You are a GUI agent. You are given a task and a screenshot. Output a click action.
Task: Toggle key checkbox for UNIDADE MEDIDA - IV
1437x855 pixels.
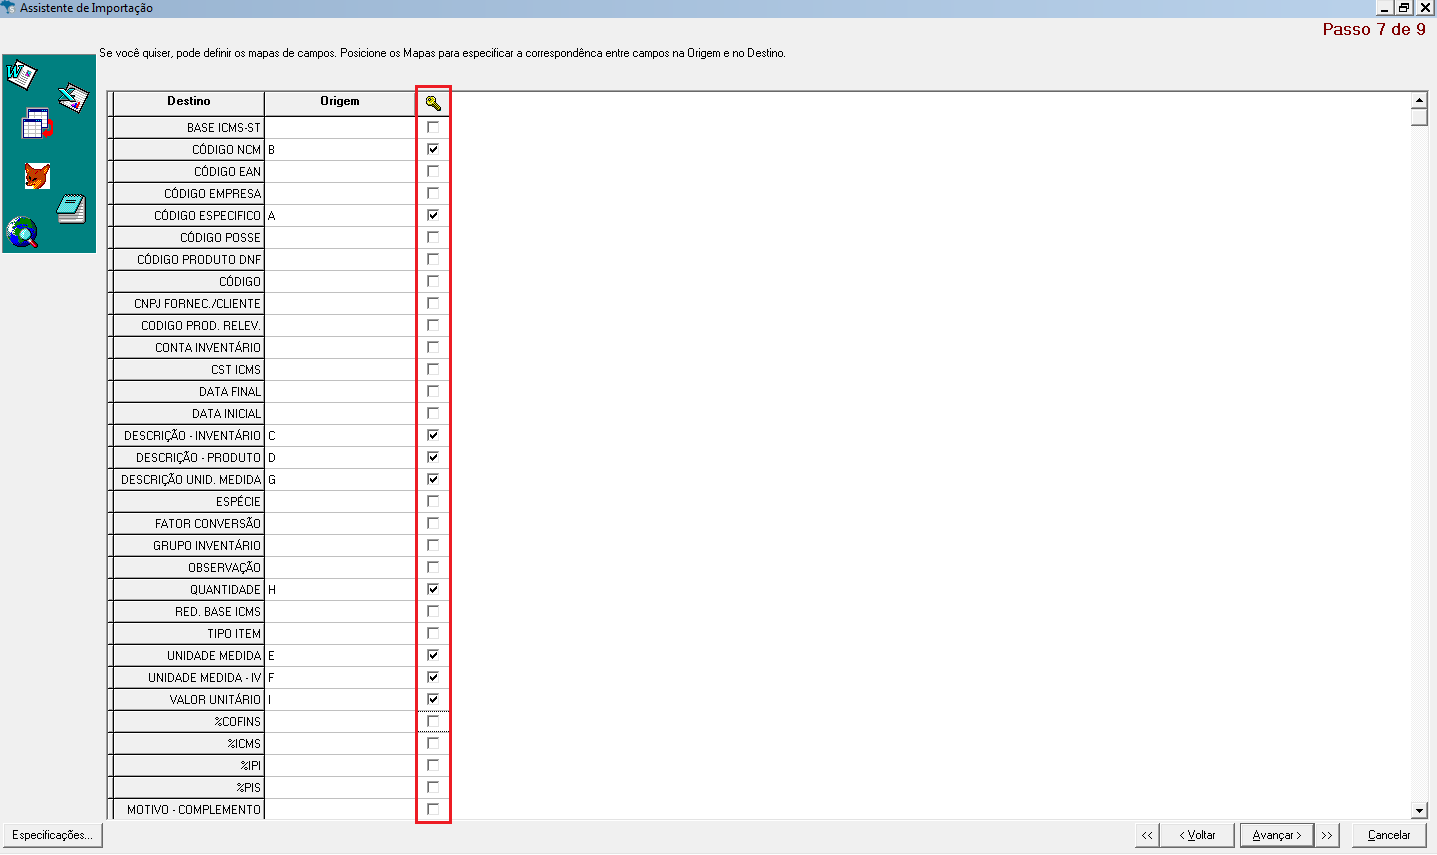(433, 677)
